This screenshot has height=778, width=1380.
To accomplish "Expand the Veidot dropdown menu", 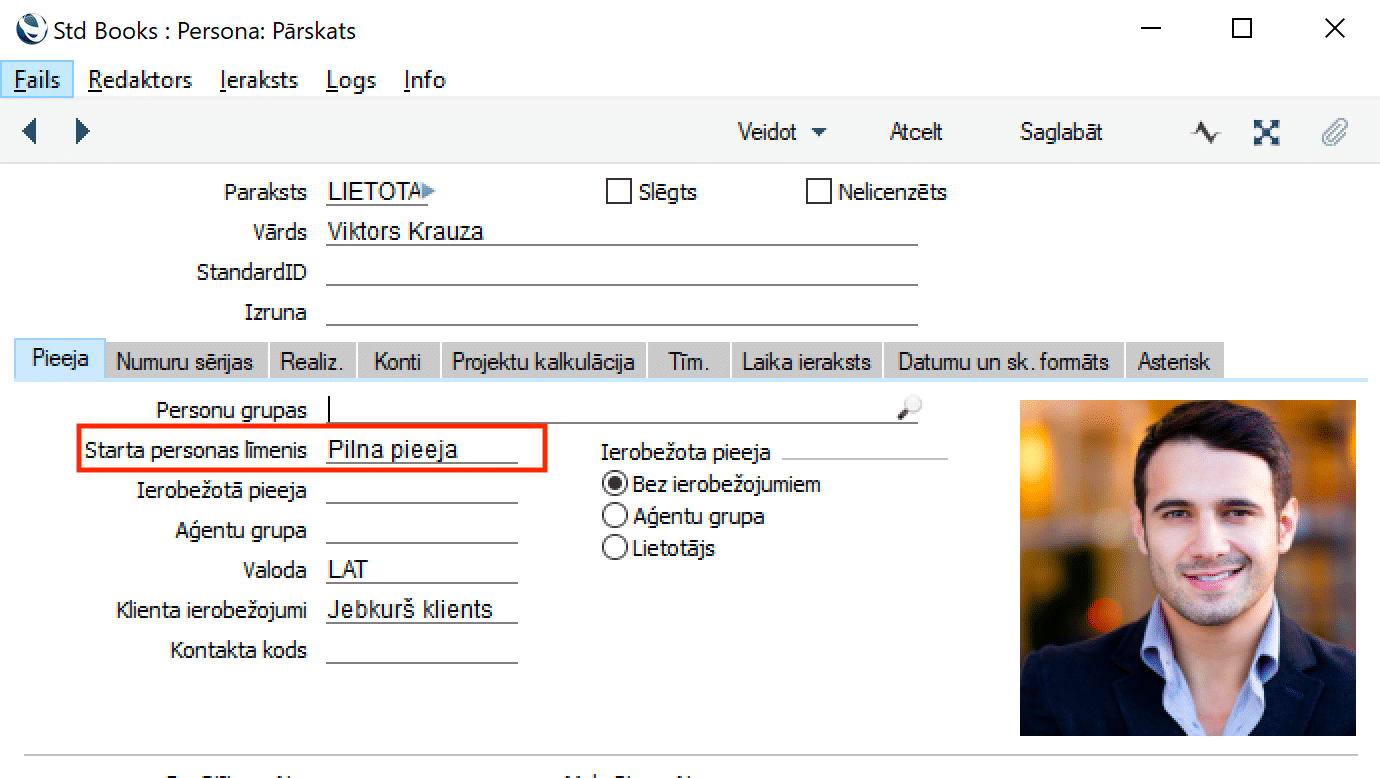I will [782, 132].
